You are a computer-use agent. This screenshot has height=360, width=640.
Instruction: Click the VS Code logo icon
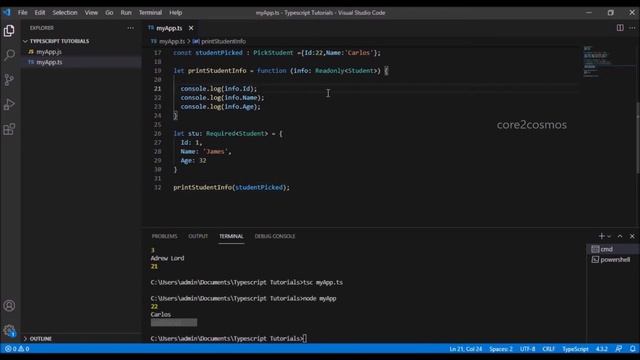click(x=7, y=12)
